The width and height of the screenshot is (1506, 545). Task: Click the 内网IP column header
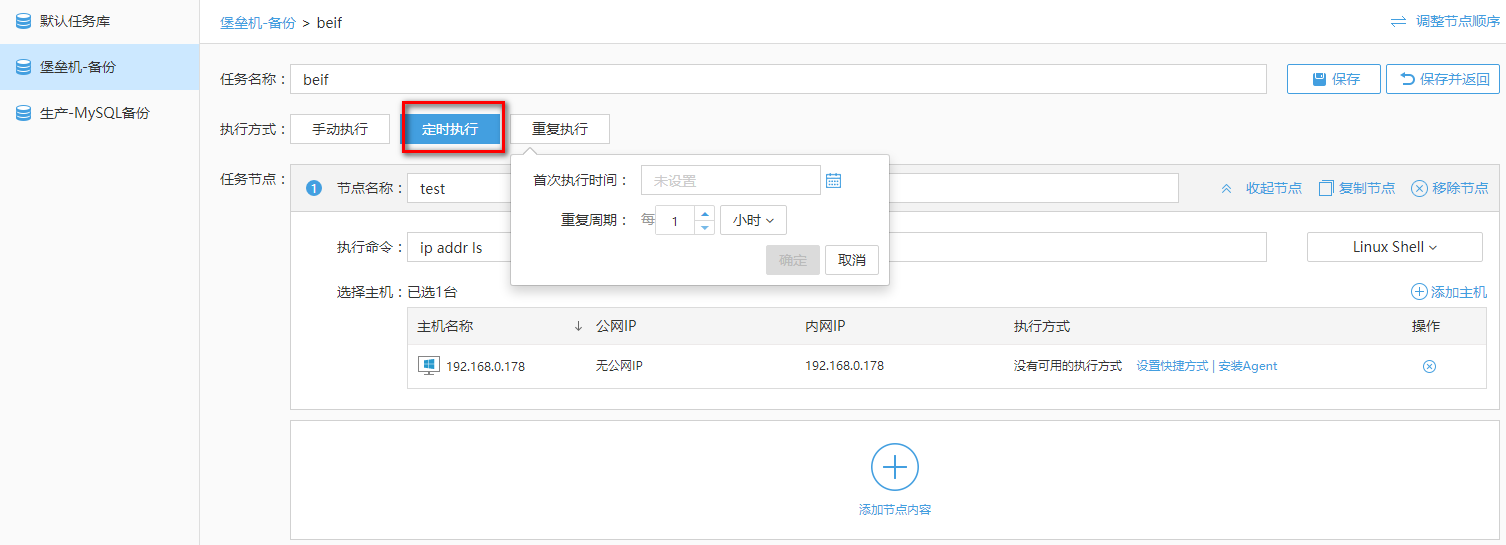coord(825,326)
